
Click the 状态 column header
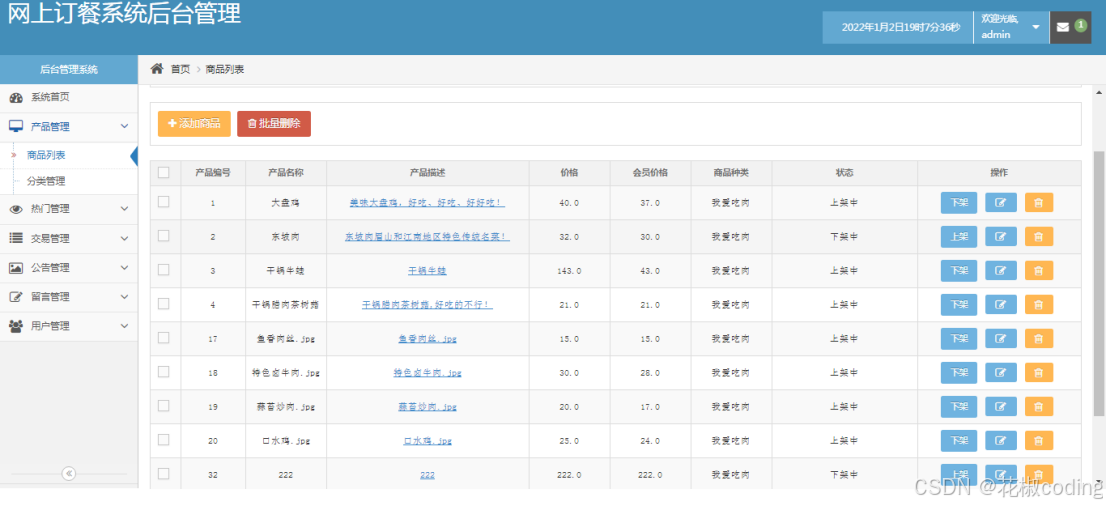tap(844, 172)
